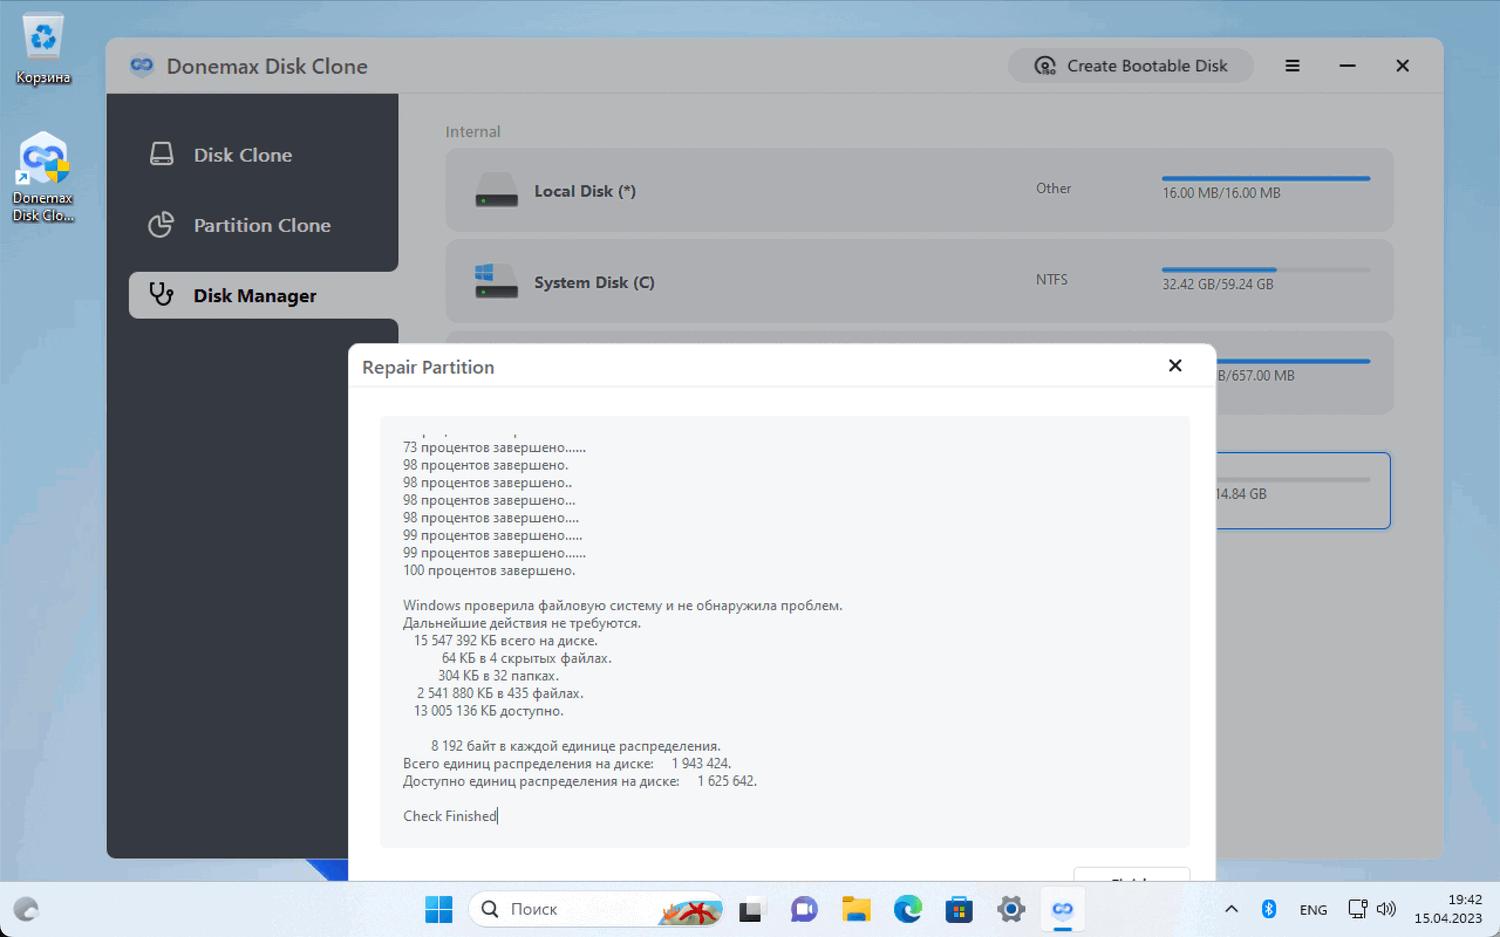
Task: Click the taskbar search field labeled Поиск
Action: pos(596,909)
